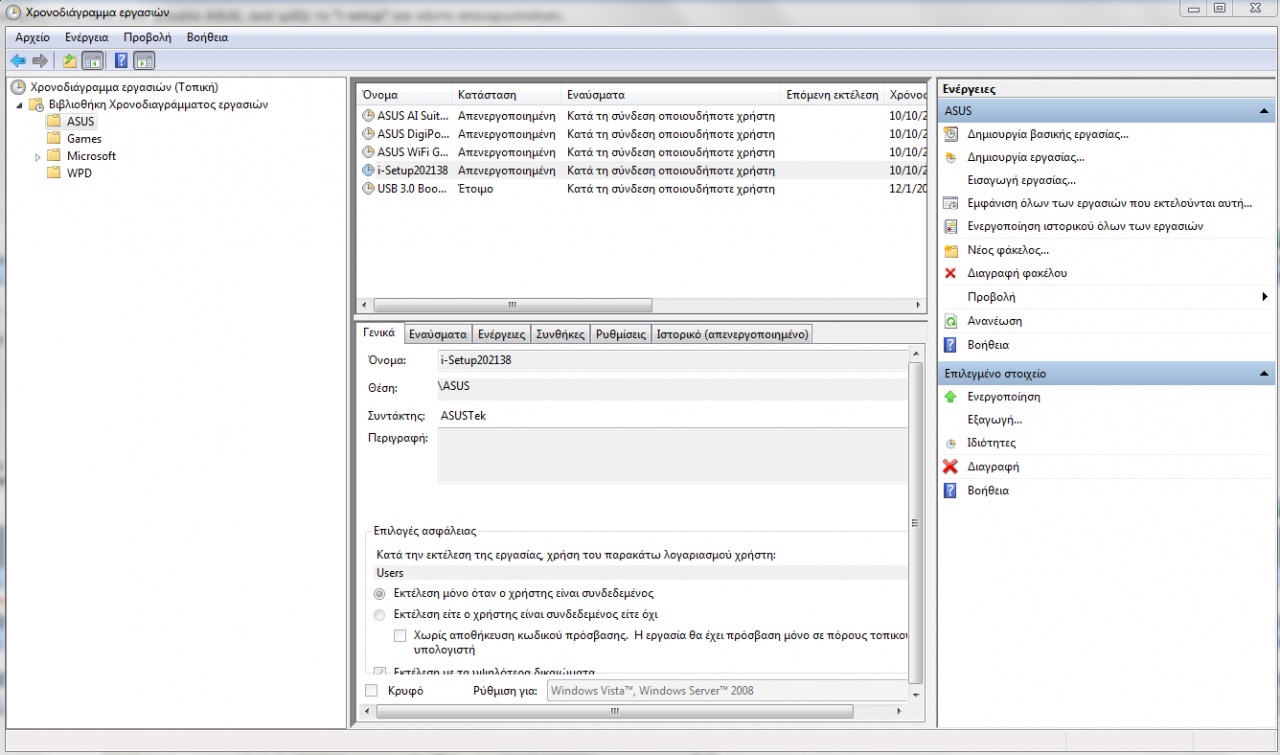The height and width of the screenshot is (755, 1280).
Task: Open the Ενέργεια menu
Action: [86, 37]
